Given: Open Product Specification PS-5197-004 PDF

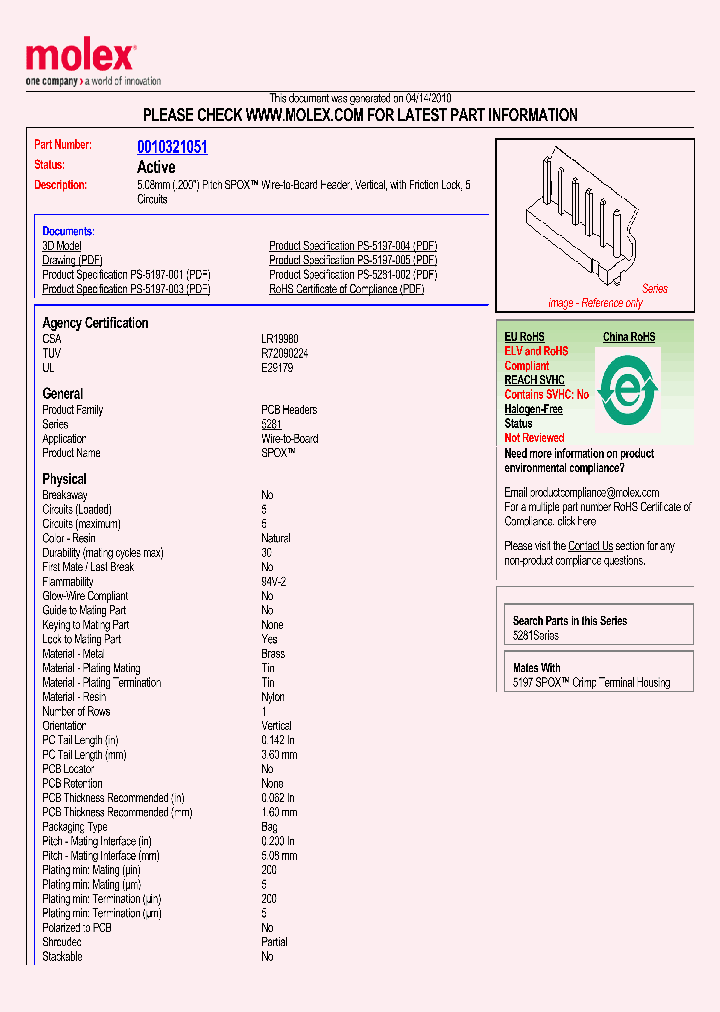Looking at the screenshot, I should (353, 246).
